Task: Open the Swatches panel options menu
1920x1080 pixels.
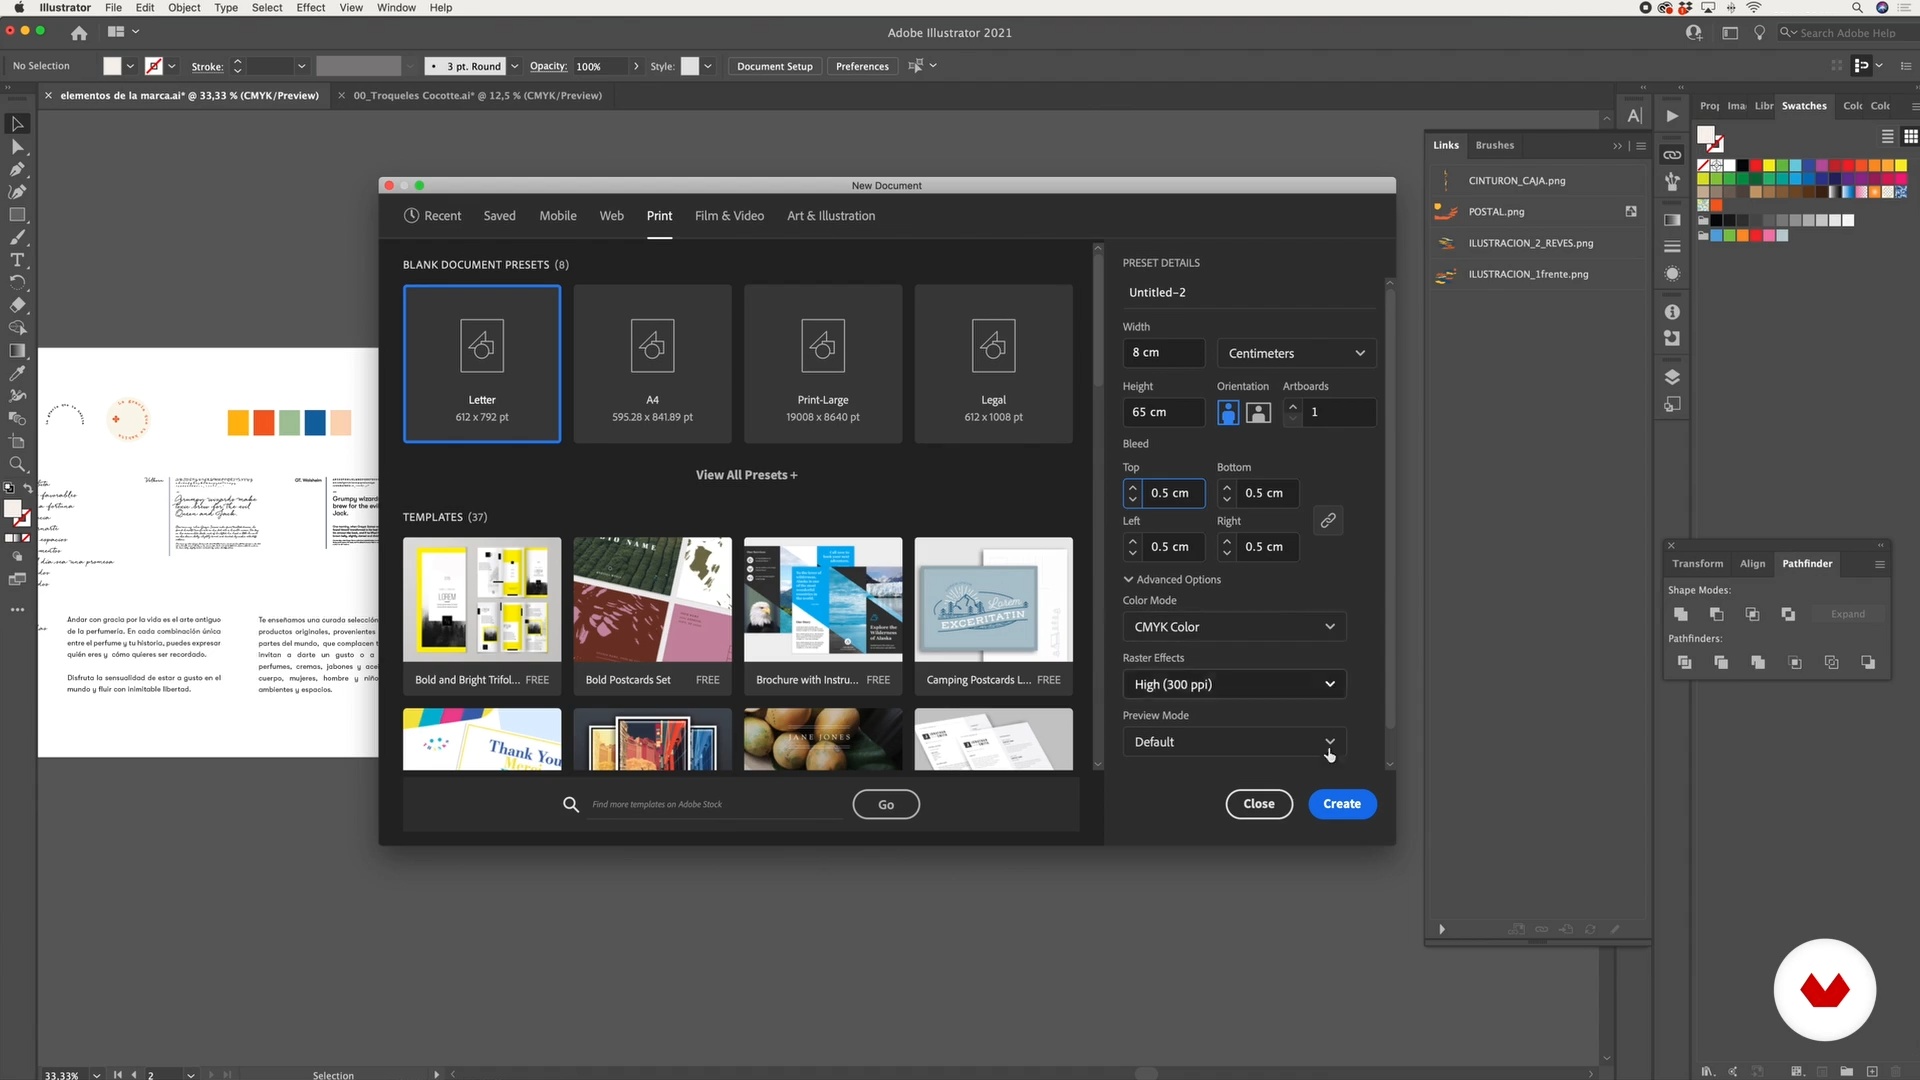Action: (x=1915, y=106)
